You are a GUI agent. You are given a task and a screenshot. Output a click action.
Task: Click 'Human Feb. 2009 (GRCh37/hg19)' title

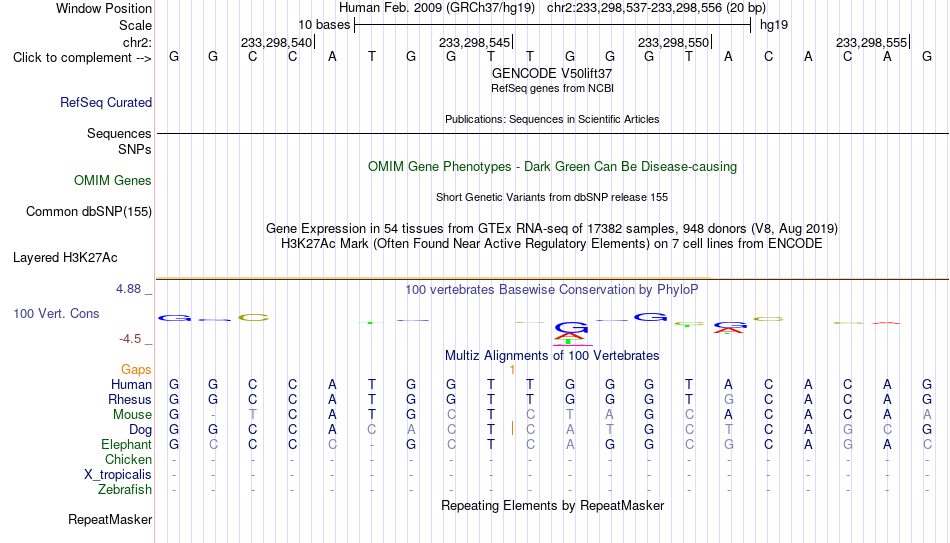pyautogui.click(x=437, y=8)
